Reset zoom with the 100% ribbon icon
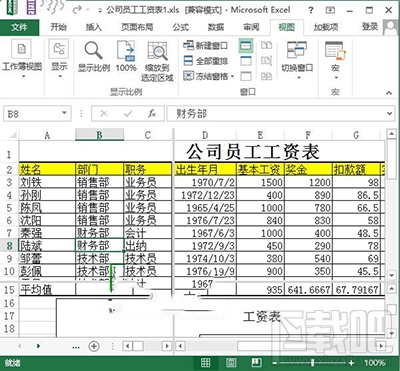Screen dimensions: 400x371 click(126, 51)
